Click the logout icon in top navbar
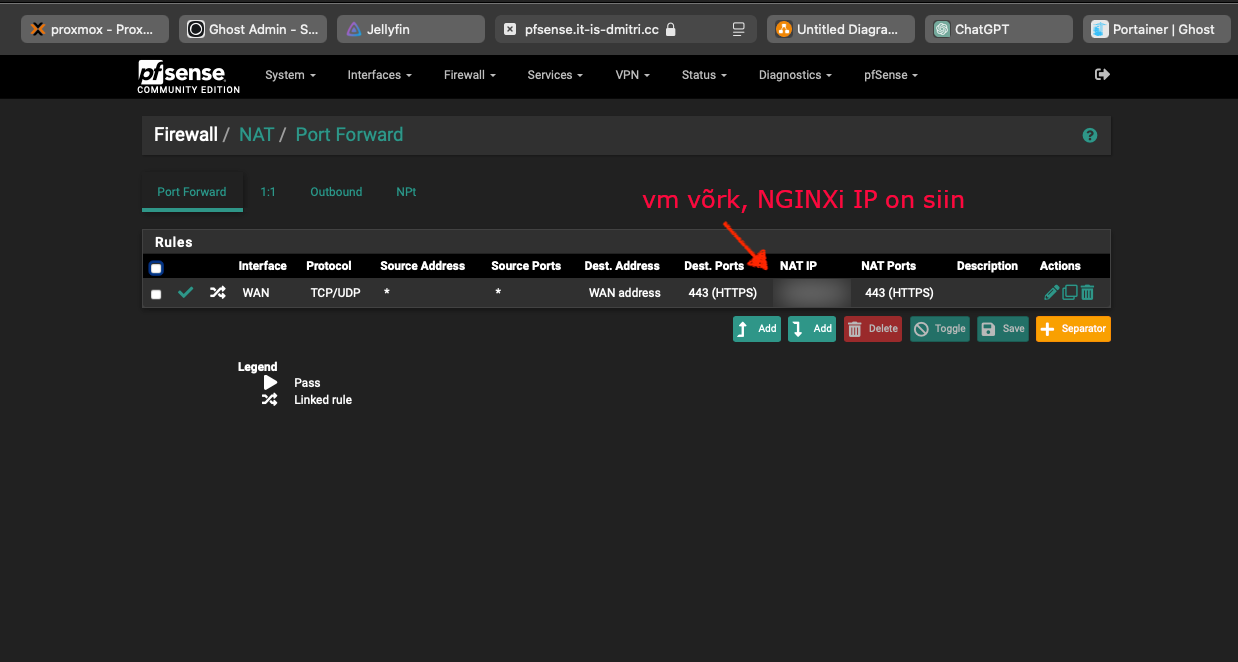This screenshot has height=662, width=1238. tap(1102, 74)
